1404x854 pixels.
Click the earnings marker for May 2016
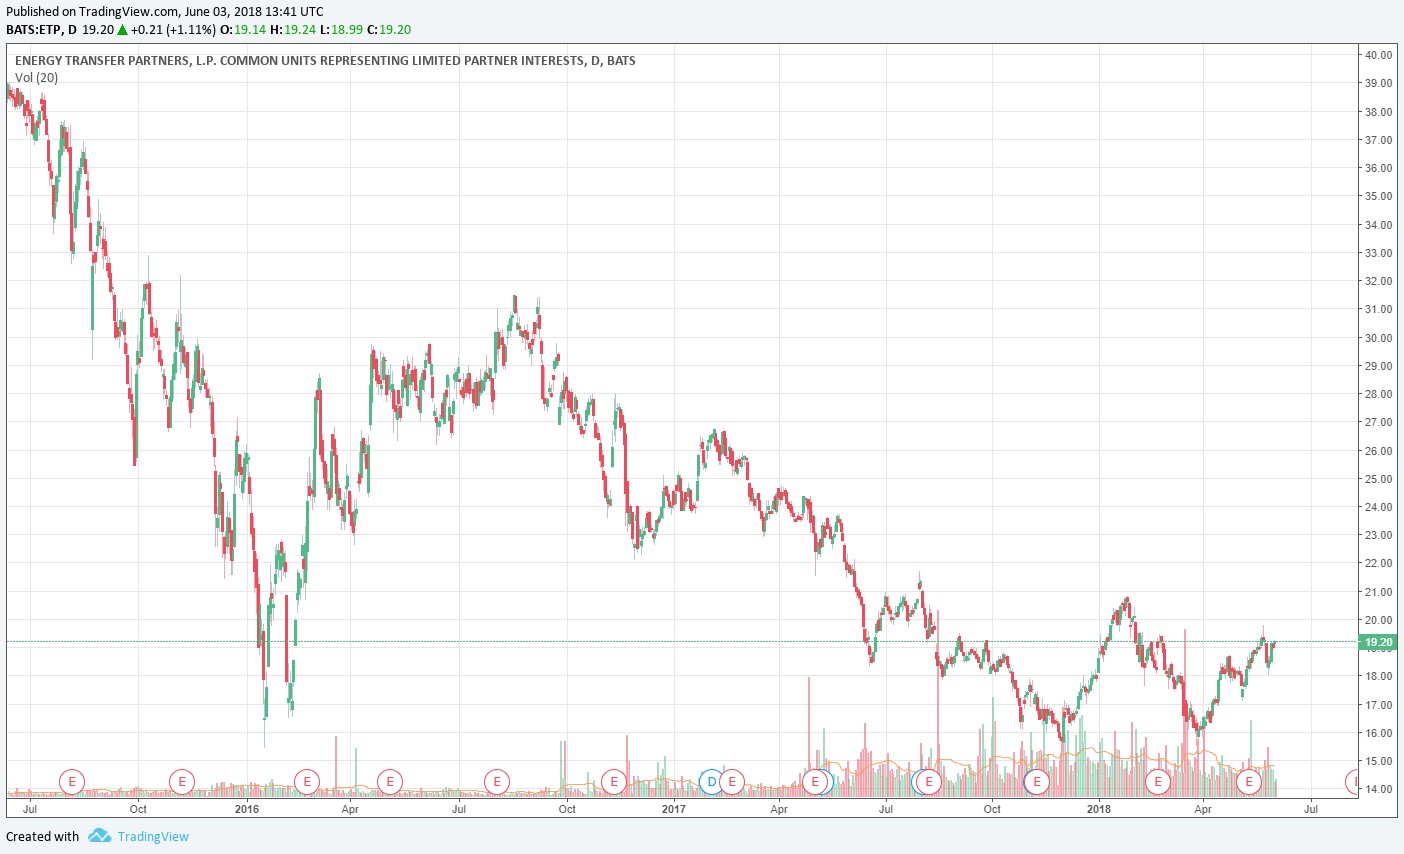[390, 782]
